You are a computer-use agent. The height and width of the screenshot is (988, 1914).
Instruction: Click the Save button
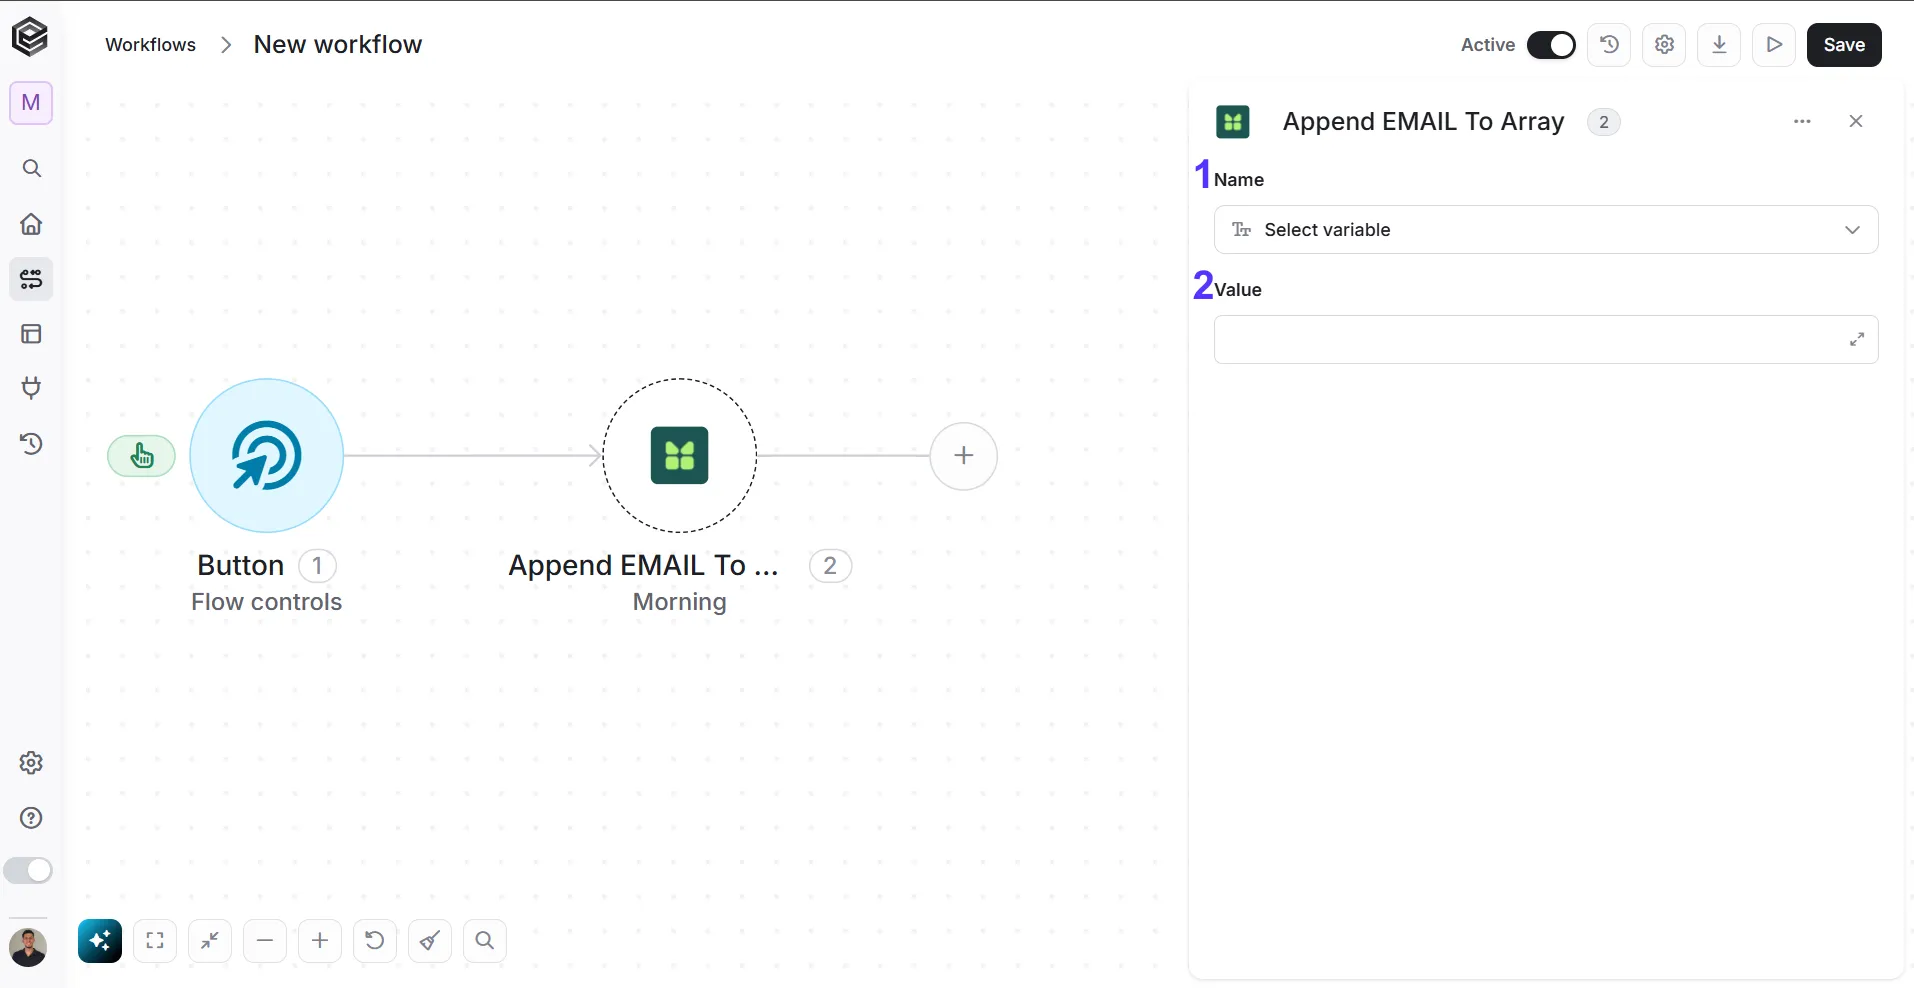(1844, 44)
